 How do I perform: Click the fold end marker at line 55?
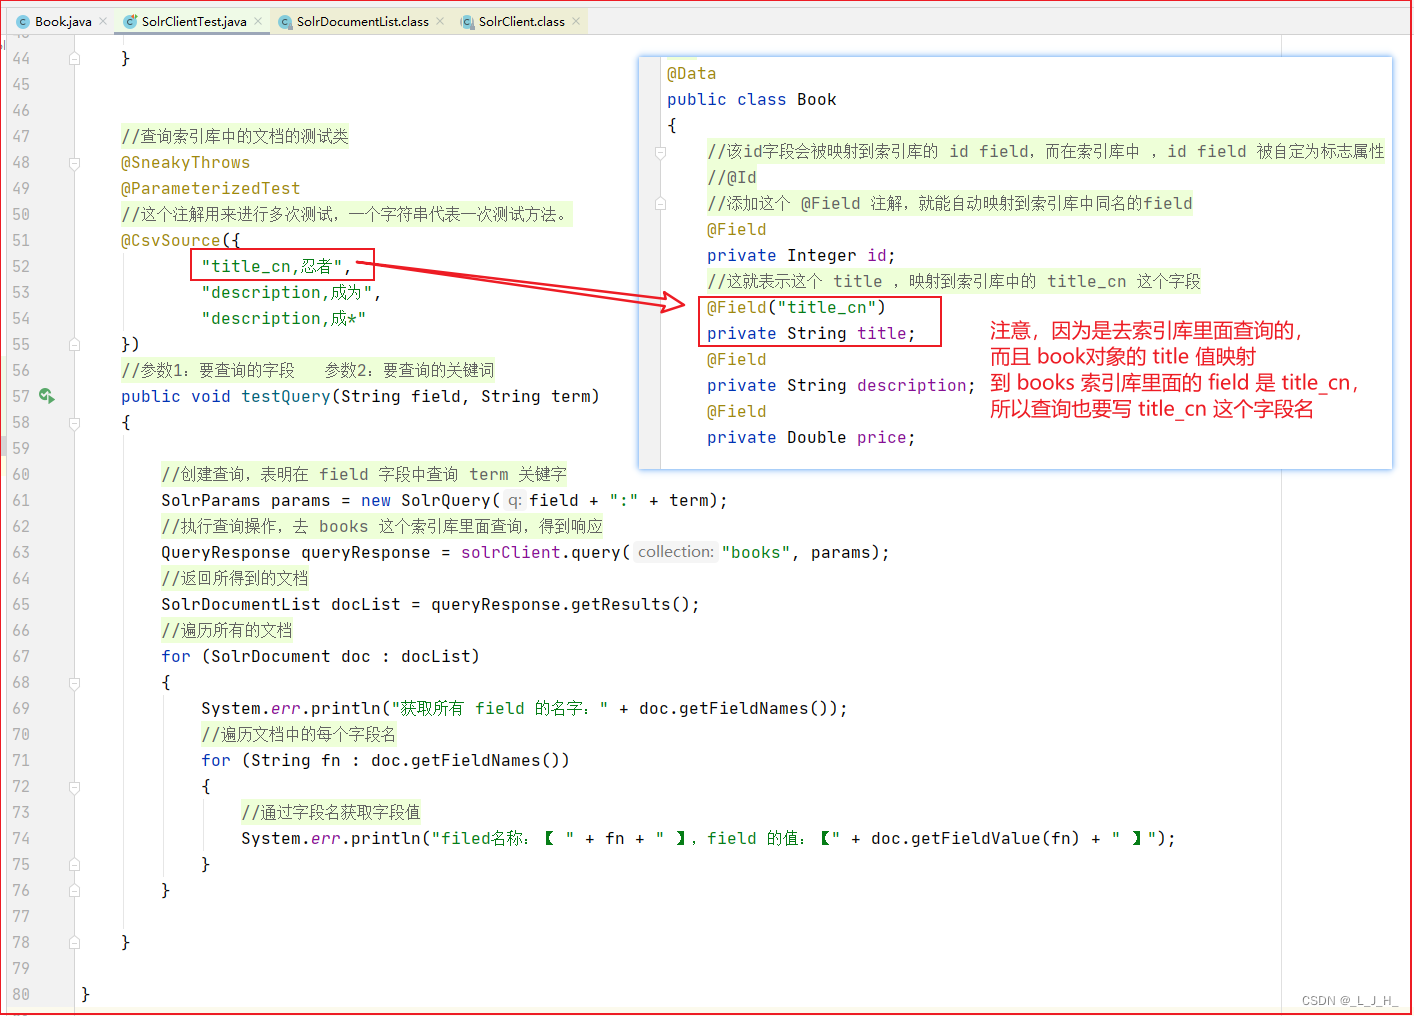75,344
